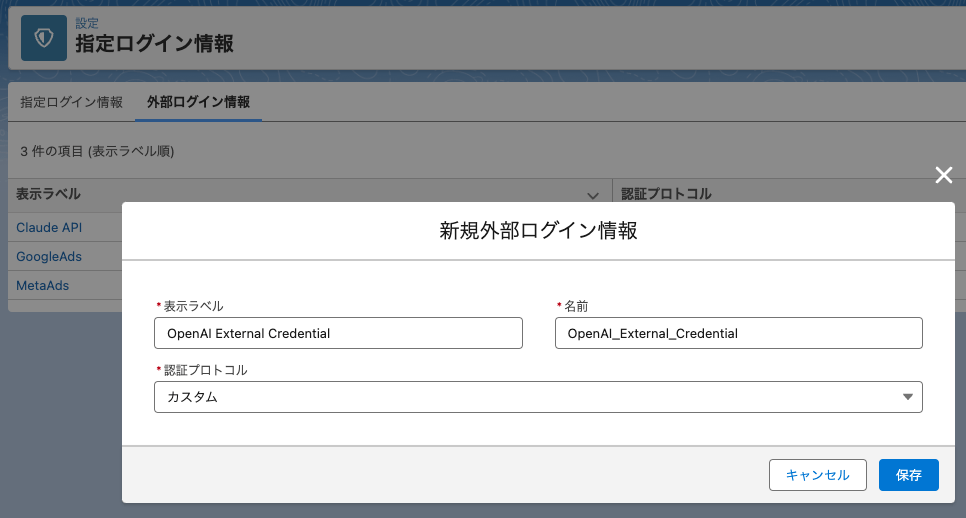
Task: Open the Claude API credential link
Action: pos(49,227)
